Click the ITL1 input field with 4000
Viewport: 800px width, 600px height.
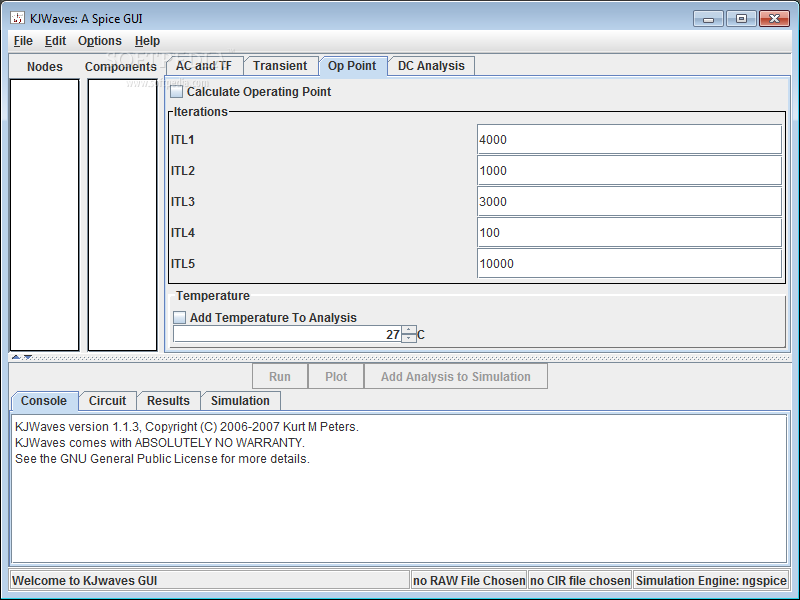629,139
